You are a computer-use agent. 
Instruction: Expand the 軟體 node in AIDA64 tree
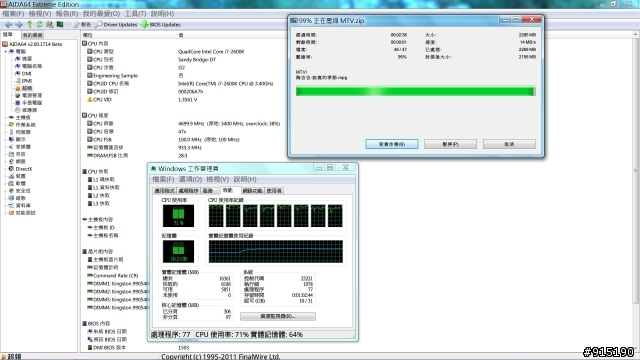tap(5, 183)
